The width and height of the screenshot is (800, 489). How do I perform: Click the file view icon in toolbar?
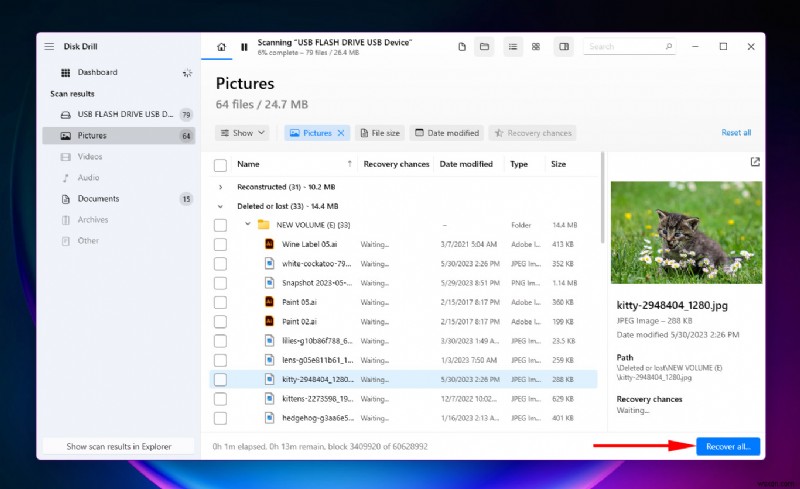coord(462,47)
